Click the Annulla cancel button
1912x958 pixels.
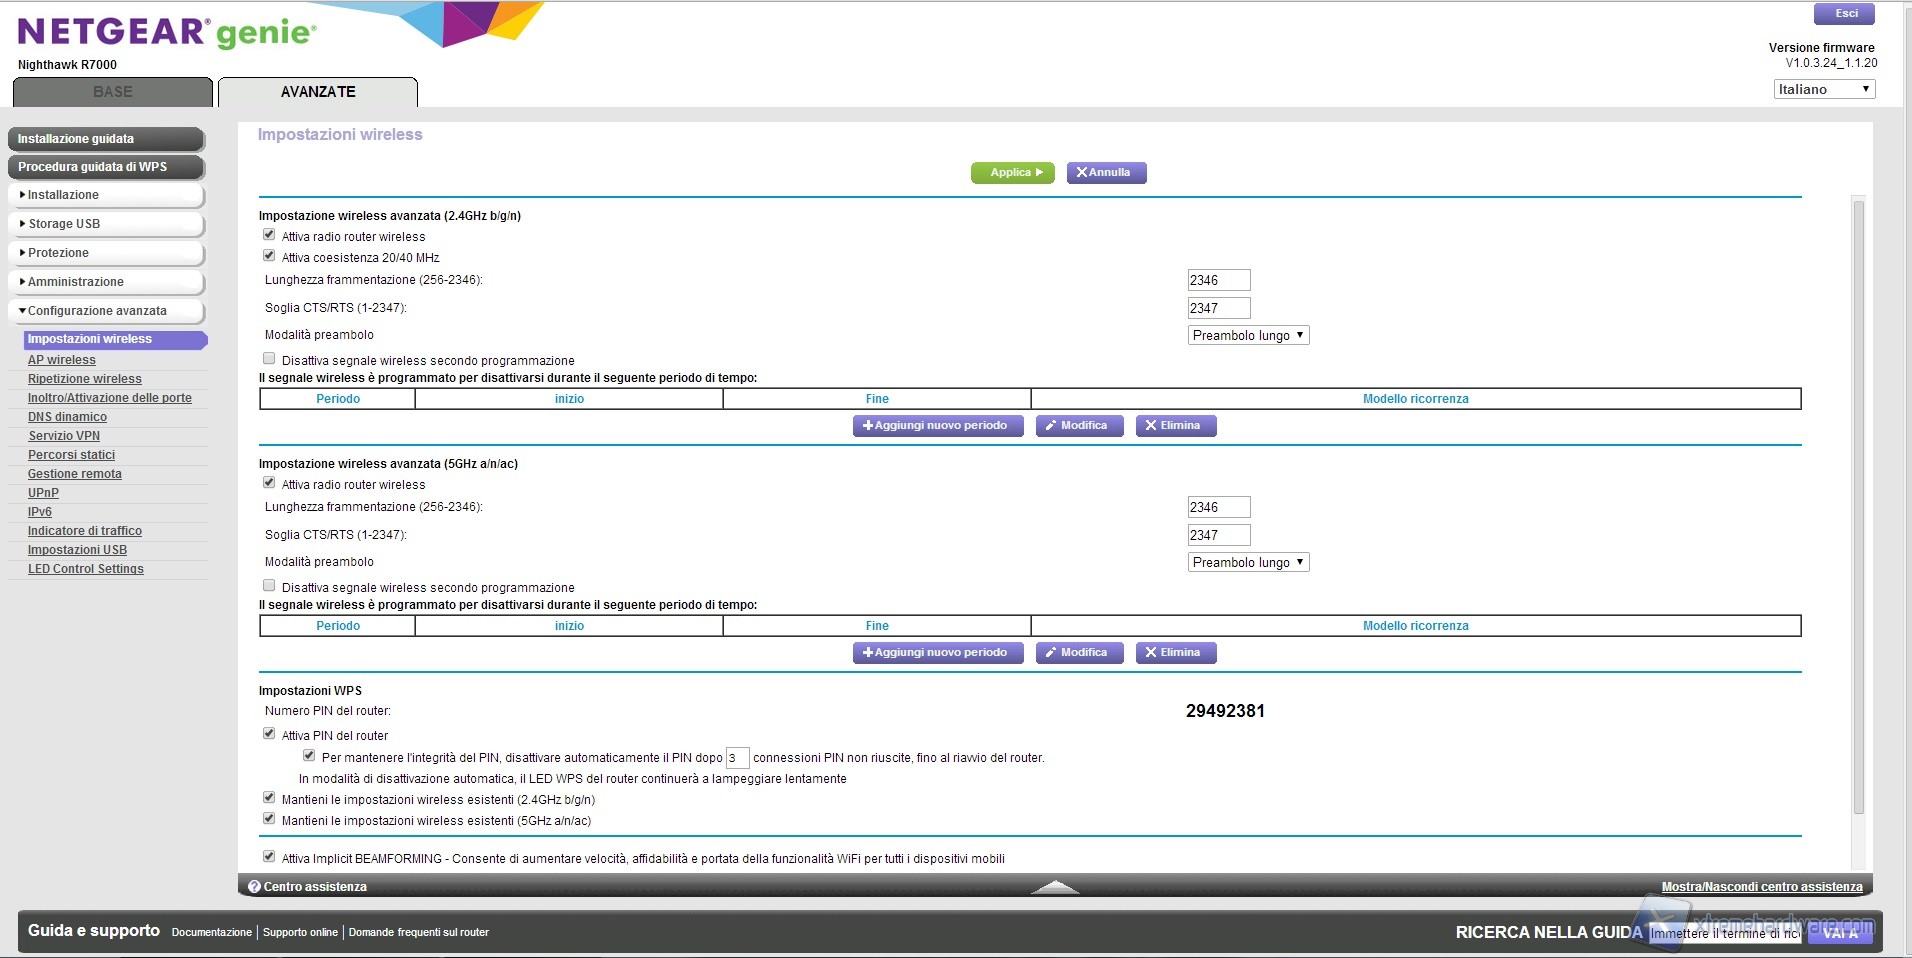pos(1106,173)
